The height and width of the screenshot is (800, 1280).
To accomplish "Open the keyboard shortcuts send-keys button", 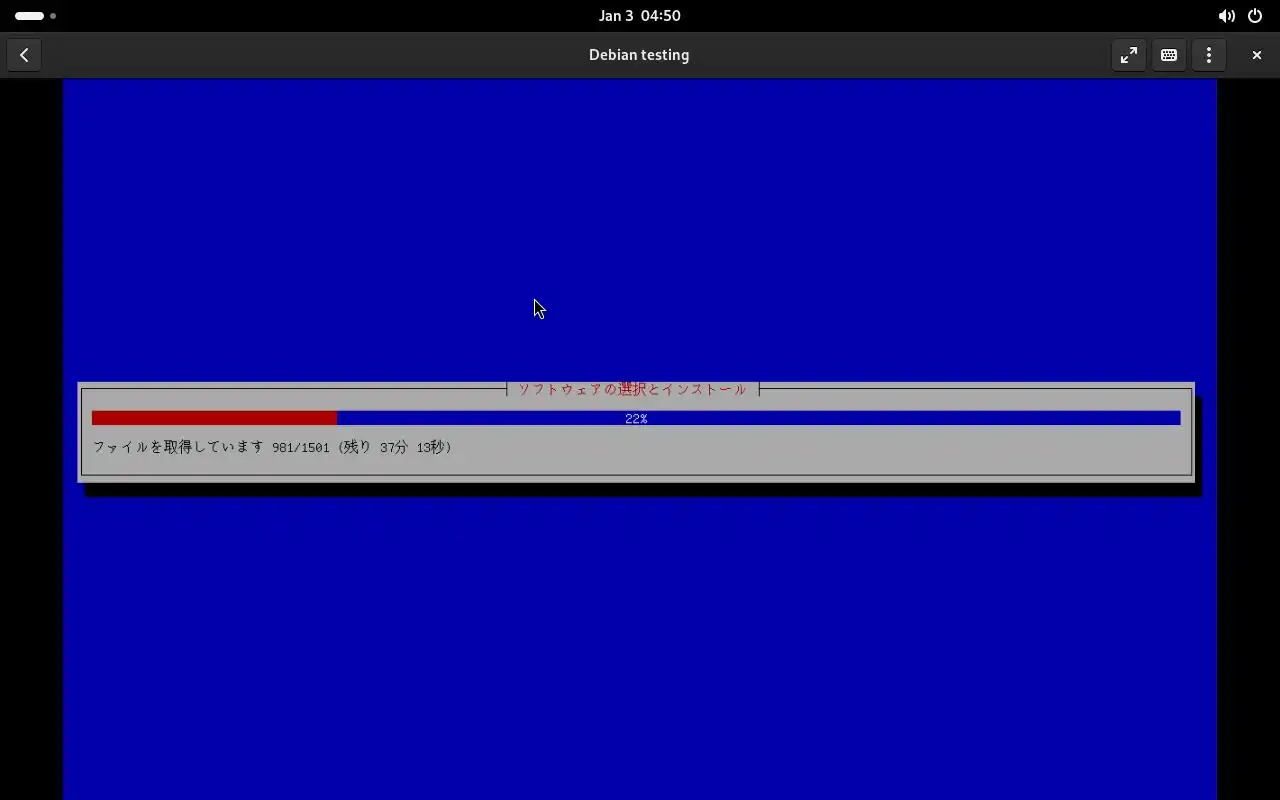I will point(1169,55).
